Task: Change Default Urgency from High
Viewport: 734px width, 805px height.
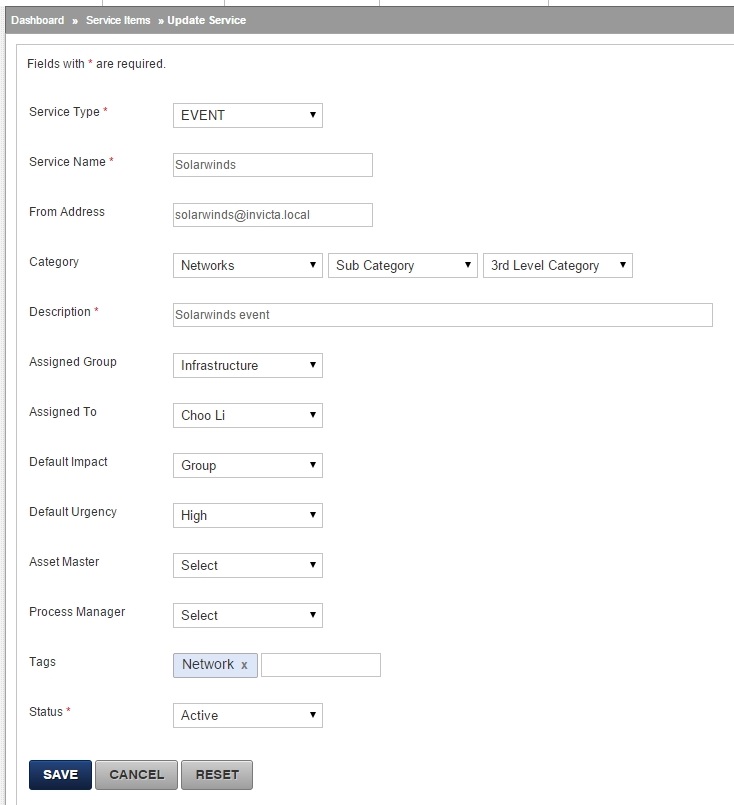Action: click(x=248, y=515)
